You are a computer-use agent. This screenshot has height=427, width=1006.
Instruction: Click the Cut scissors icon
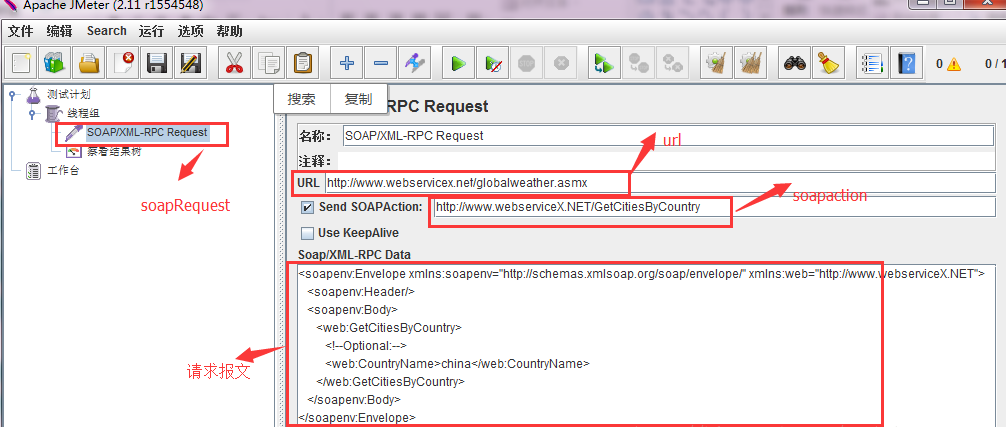point(234,63)
